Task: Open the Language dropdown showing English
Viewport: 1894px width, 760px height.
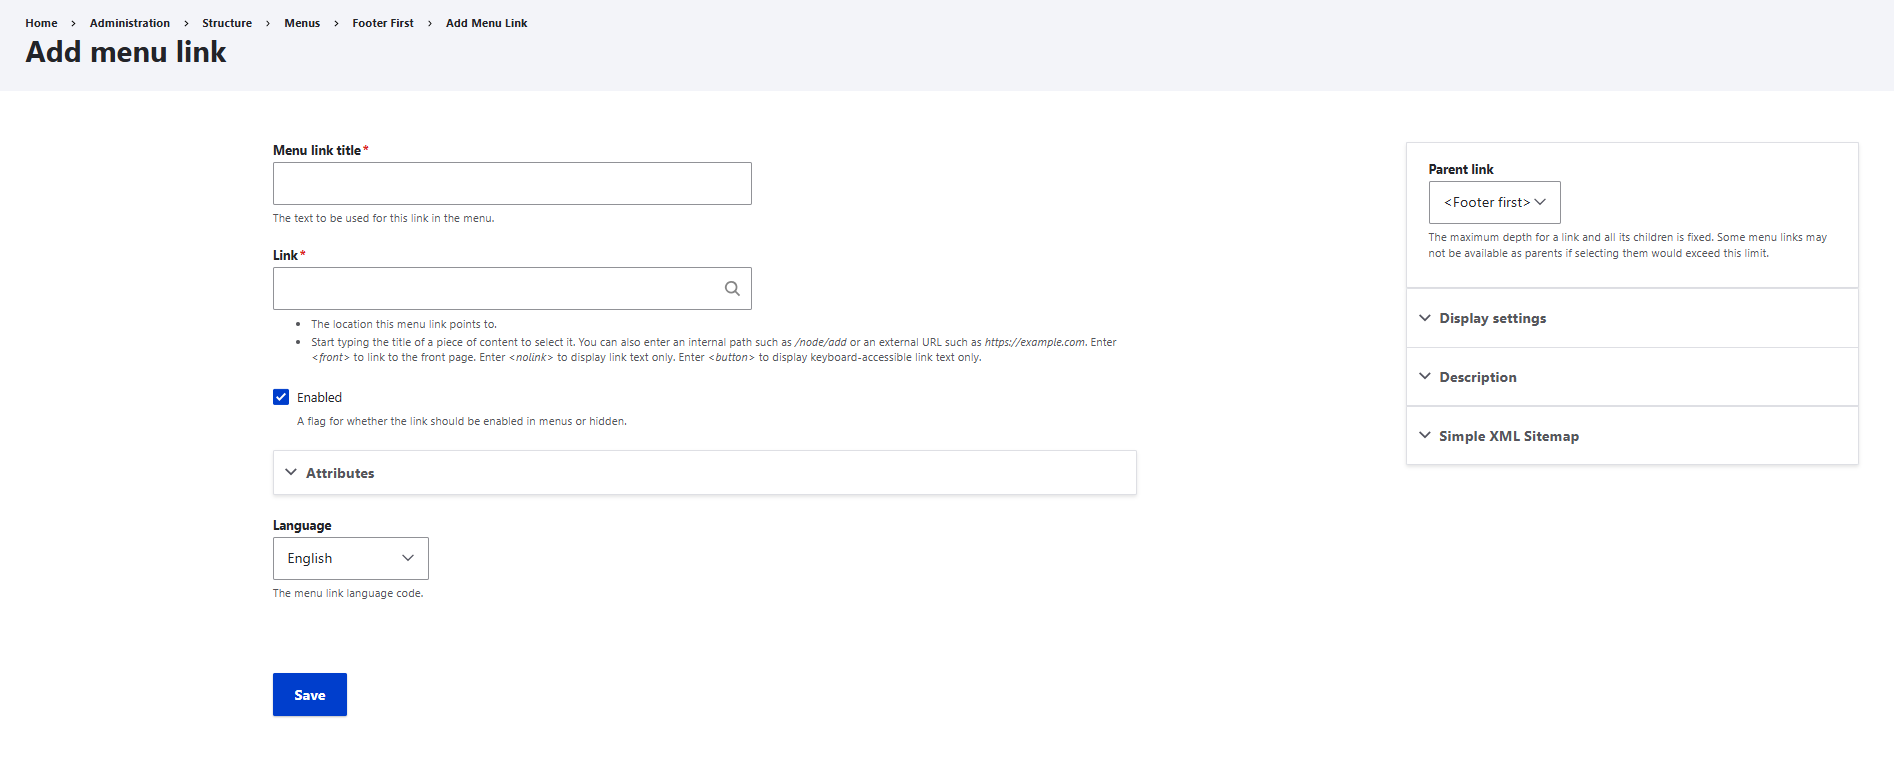Action: tap(351, 559)
